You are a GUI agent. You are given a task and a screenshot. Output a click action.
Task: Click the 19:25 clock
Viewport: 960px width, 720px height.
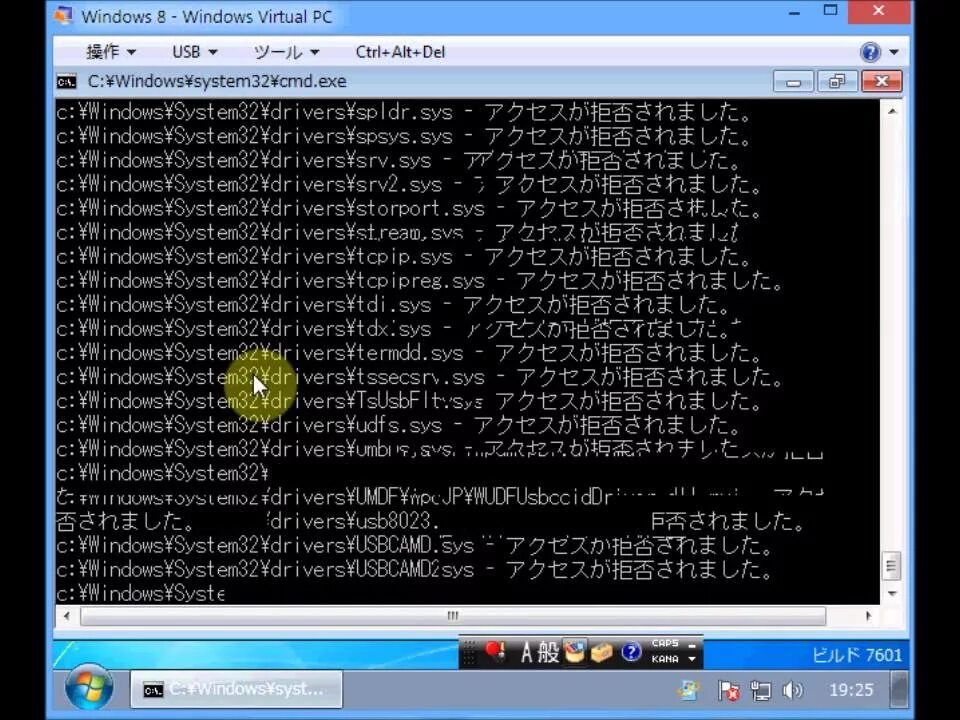click(x=851, y=691)
